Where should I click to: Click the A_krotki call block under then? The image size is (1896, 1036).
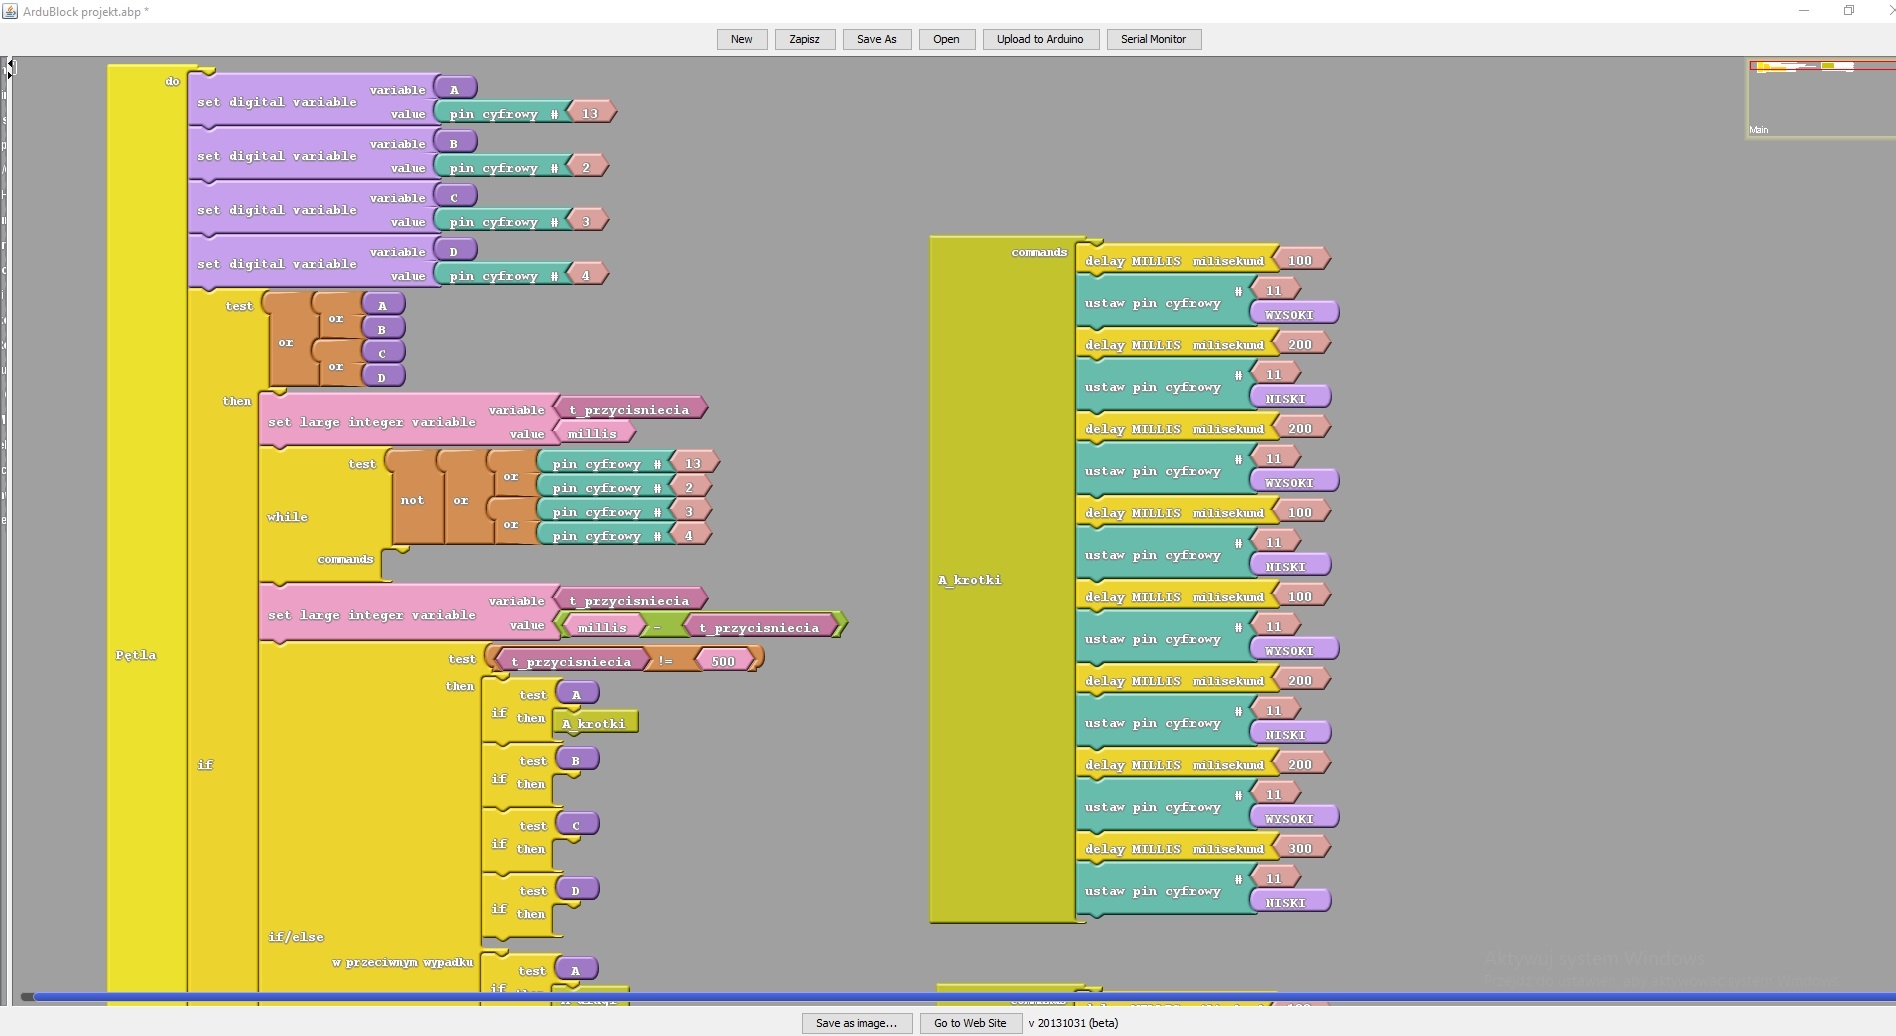click(x=595, y=723)
